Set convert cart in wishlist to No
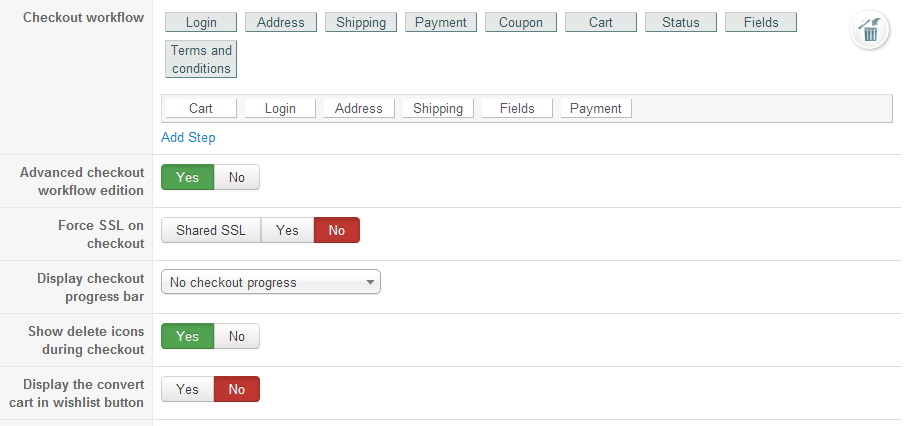Screen dimensions: 909x426 point(237,389)
